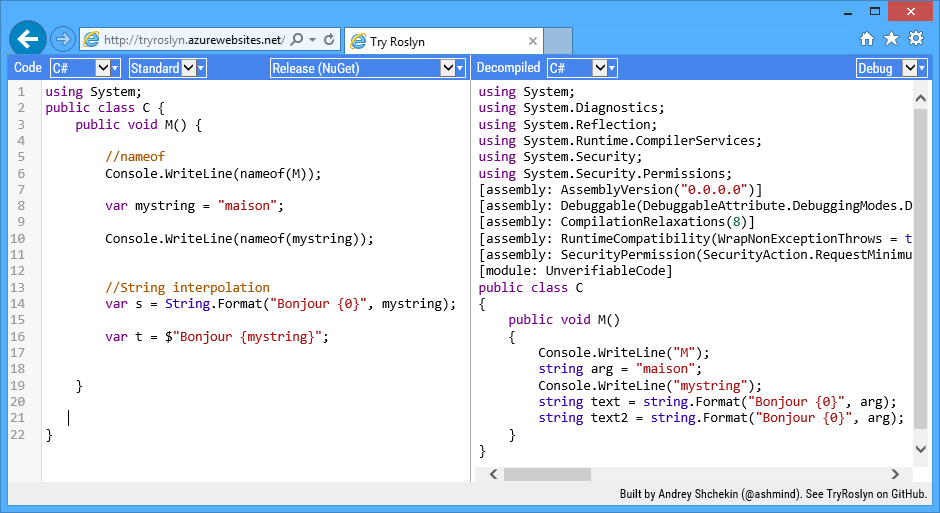940x513 pixels.
Task: Click the search magnifier in address bar
Action: [x=297, y=40]
